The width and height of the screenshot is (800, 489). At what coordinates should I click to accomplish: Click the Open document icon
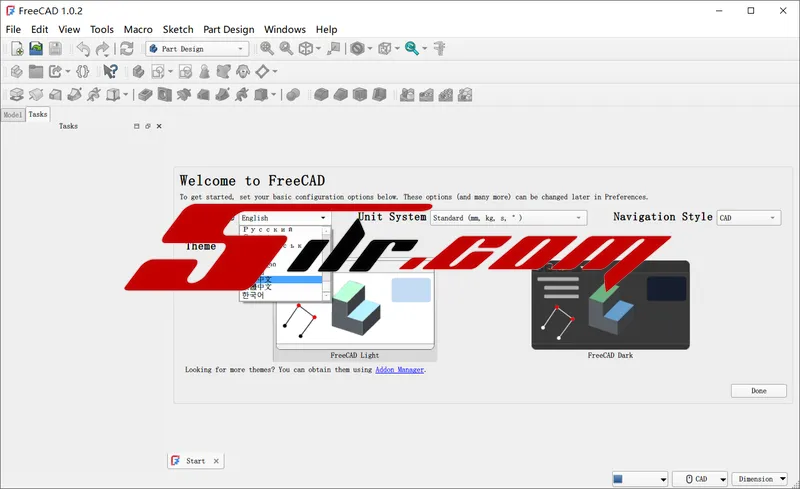[36, 48]
